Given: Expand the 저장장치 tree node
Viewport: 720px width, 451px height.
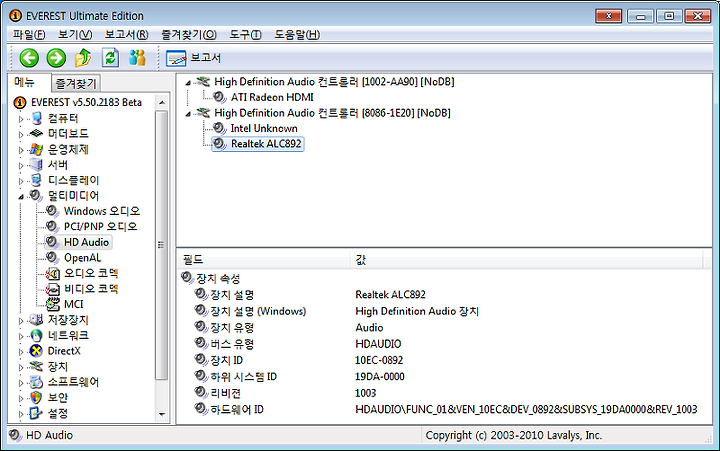Looking at the screenshot, I should point(21,321).
